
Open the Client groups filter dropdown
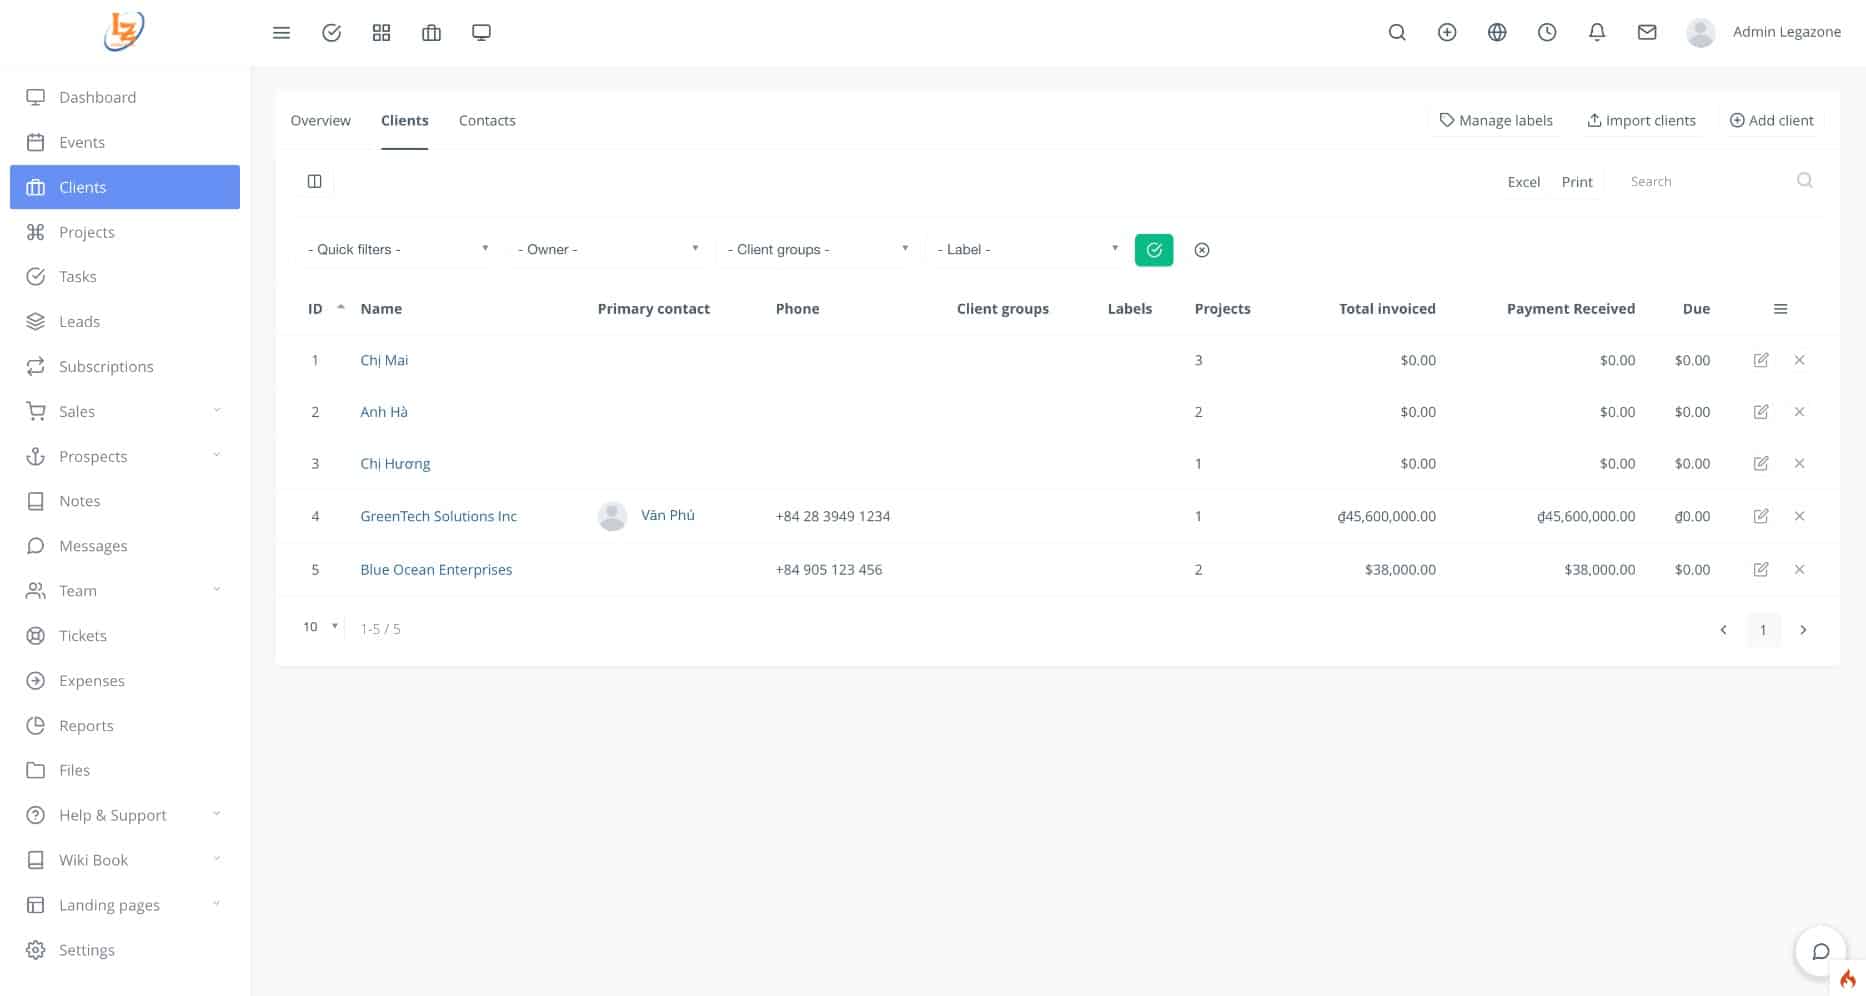pyautogui.click(x=818, y=249)
